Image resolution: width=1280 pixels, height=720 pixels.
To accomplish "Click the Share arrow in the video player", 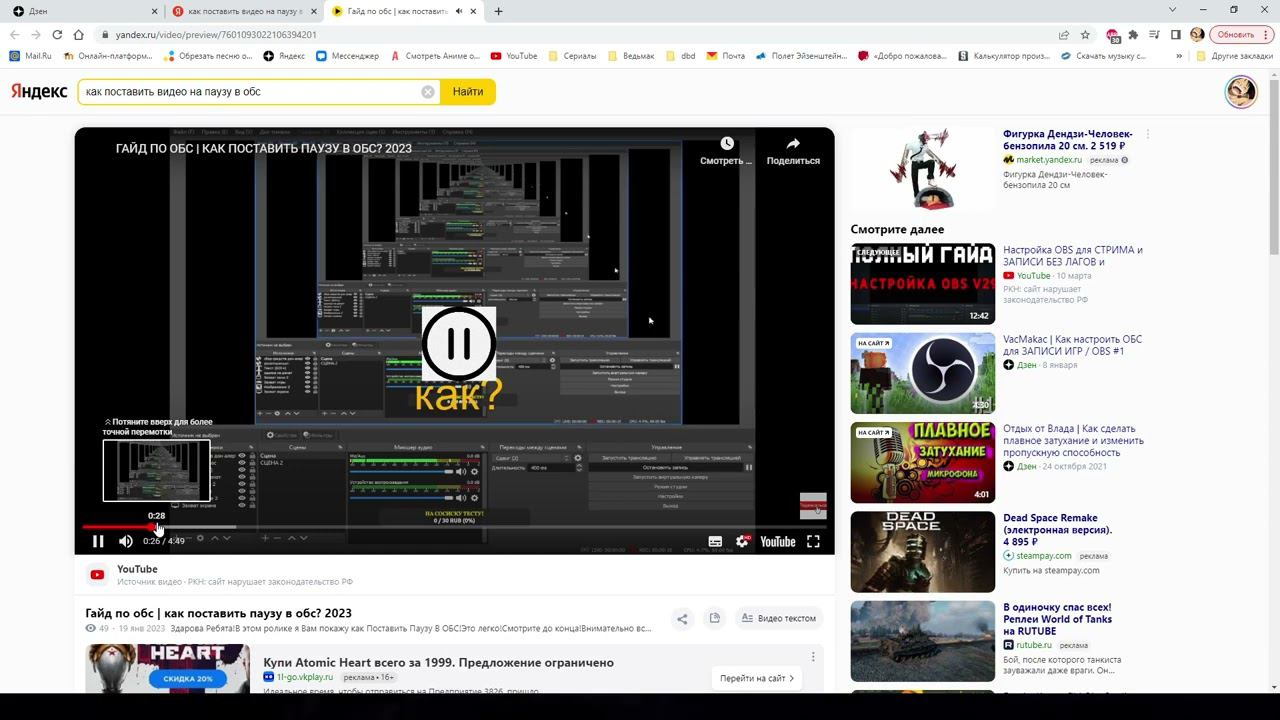I will click(793, 144).
